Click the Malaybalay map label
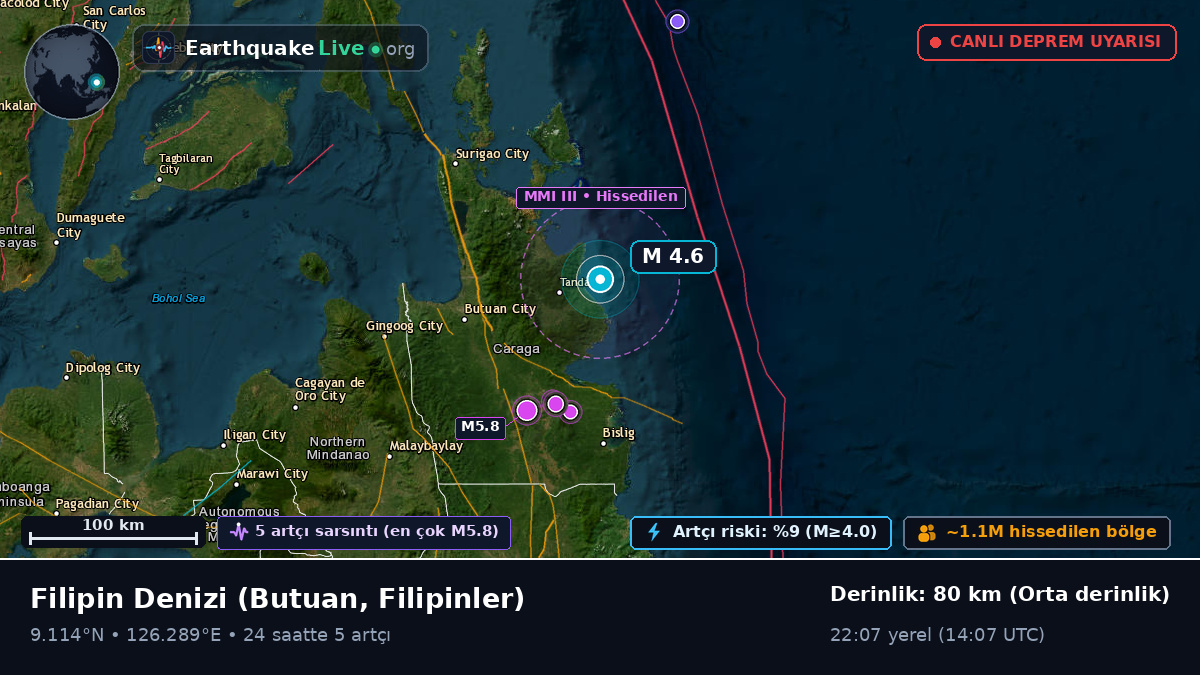This screenshot has width=1200, height=675. (x=426, y=446)
